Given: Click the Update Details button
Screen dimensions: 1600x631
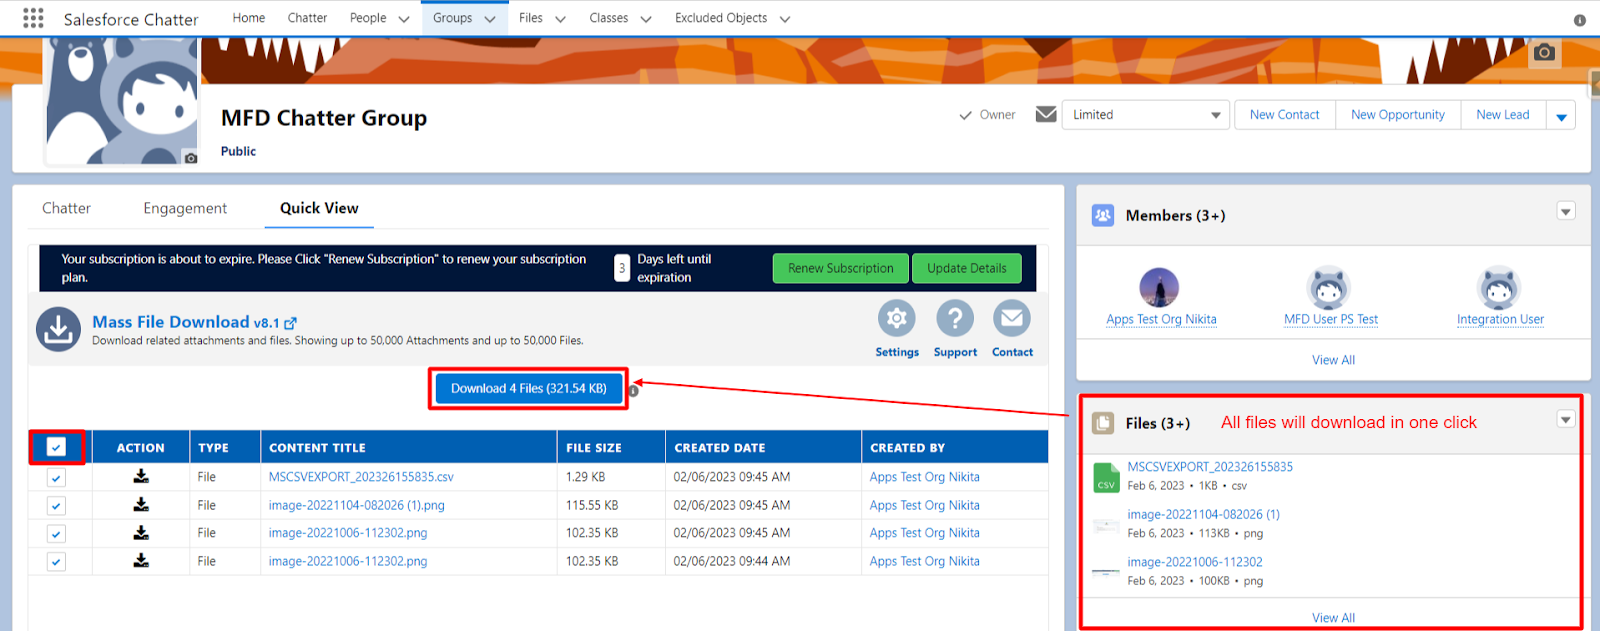Looking at the screenshot, I should [967, 268].
